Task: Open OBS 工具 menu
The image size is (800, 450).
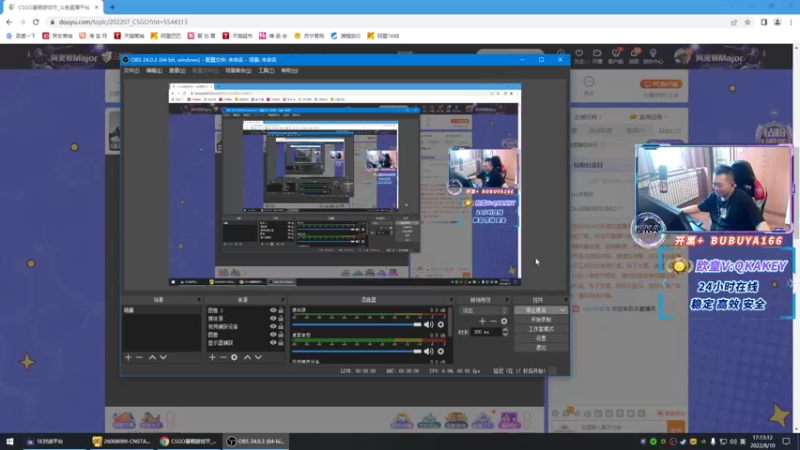Action: [266, 70]
